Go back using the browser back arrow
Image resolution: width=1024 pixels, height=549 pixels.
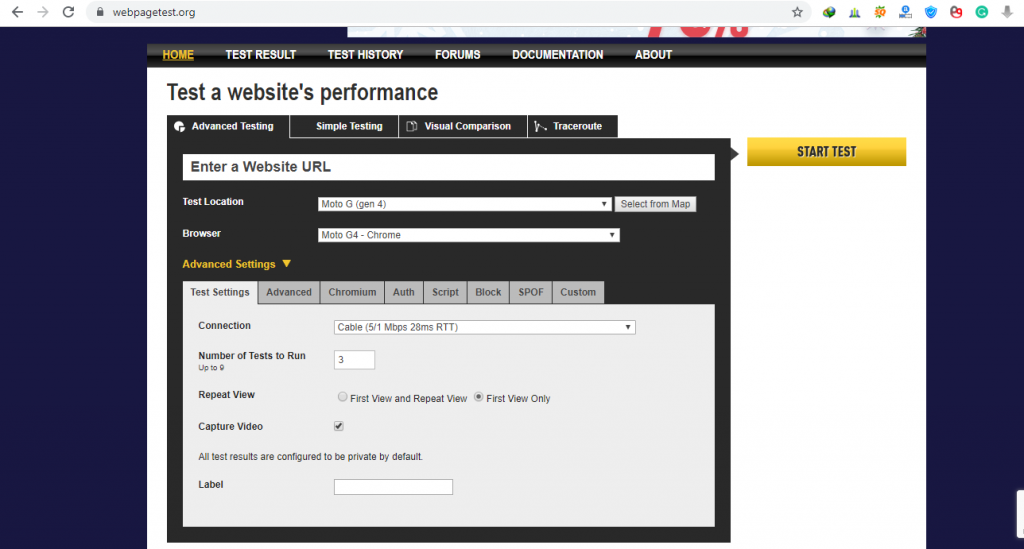18,12
